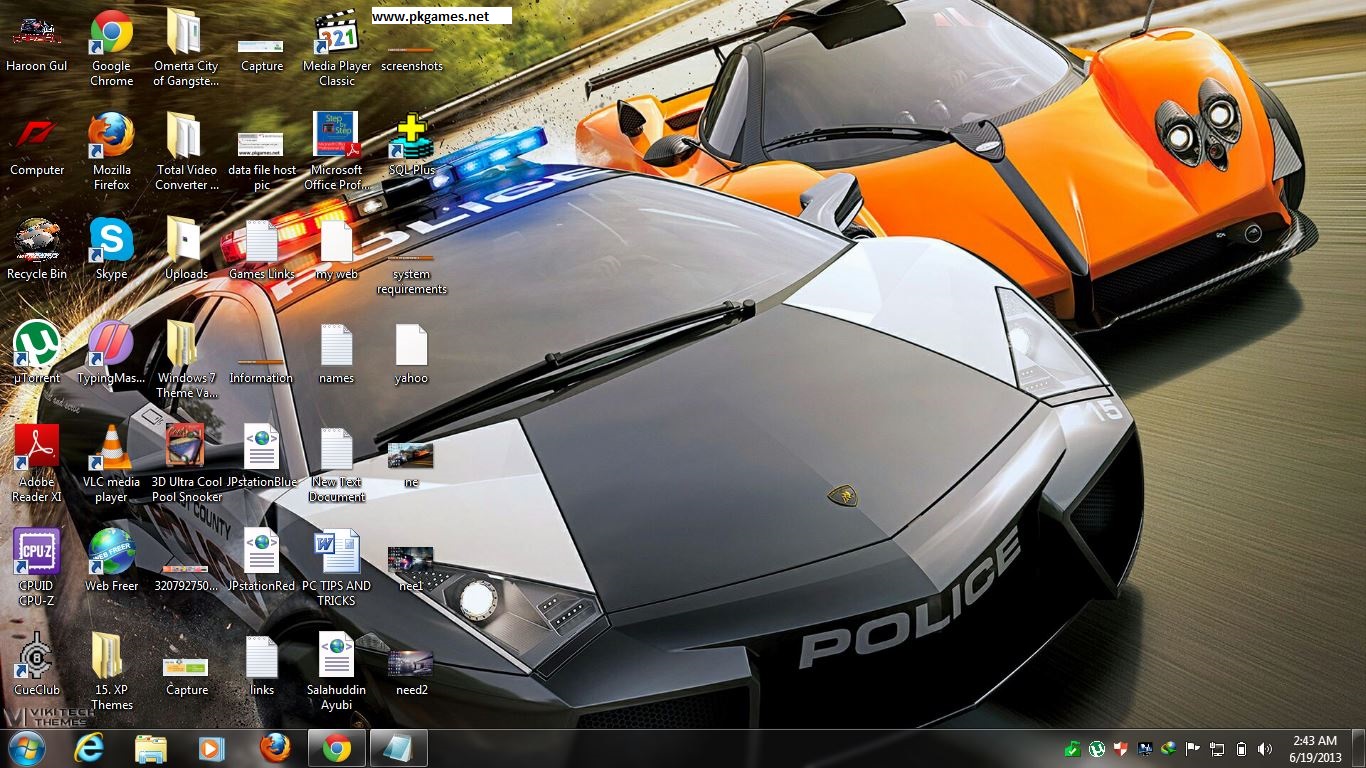
Task: Open Internet Download Manager tray icon
Action: [x=1168, y=748]
